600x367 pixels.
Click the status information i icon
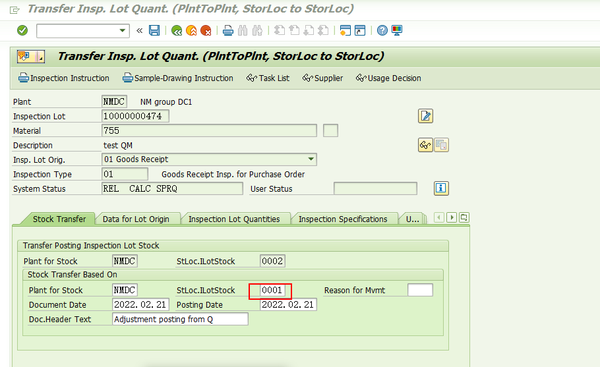click(x=441, y=188)
